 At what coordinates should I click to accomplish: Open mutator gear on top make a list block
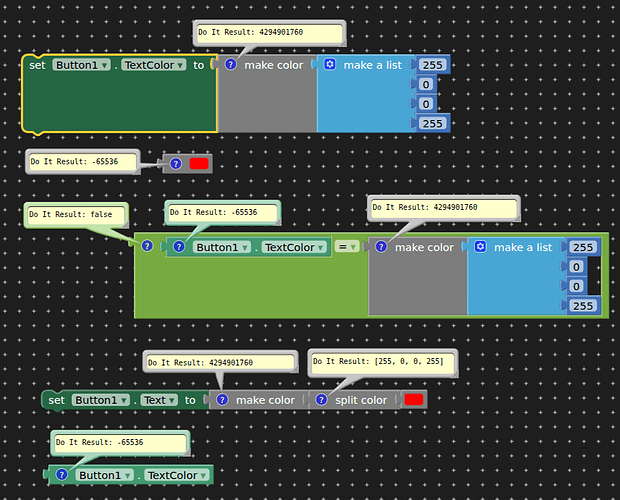point(329,65)
